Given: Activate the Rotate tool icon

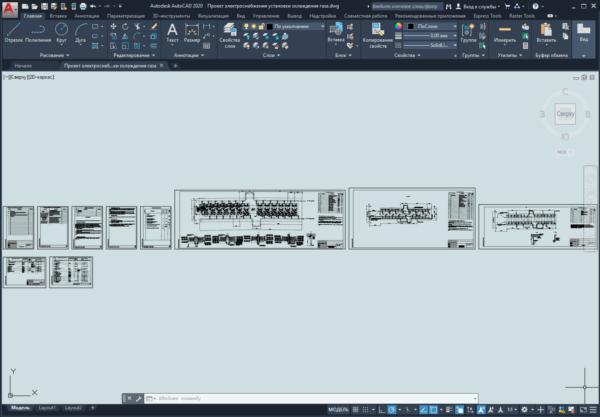Looking at the screenshot, I should (125, 26).
